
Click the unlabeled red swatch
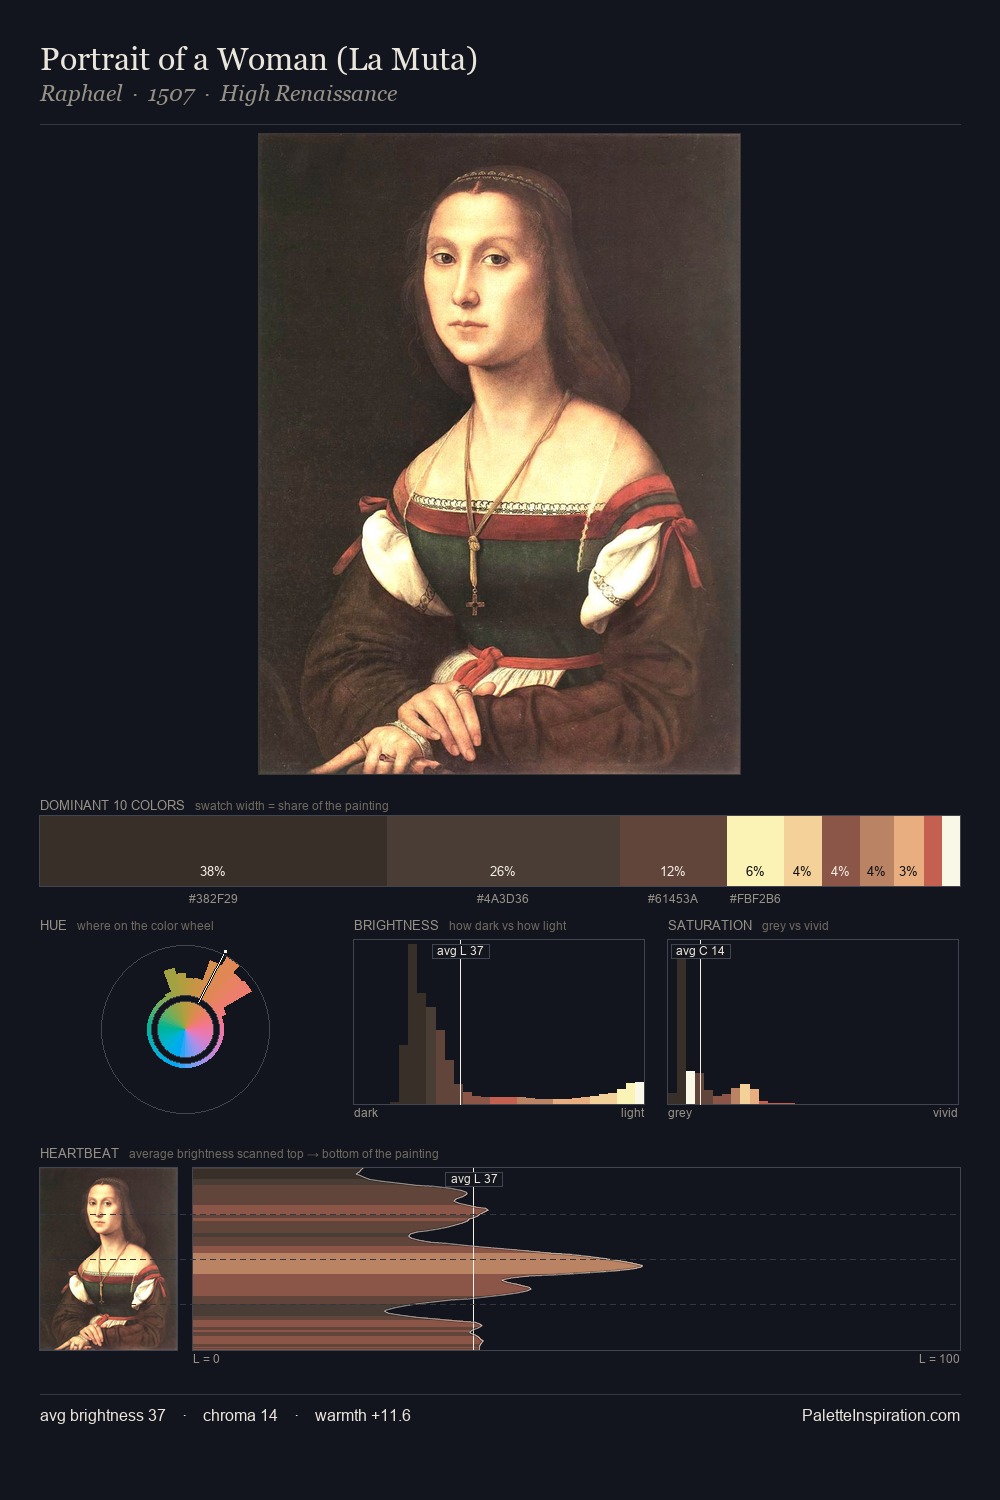933,851
